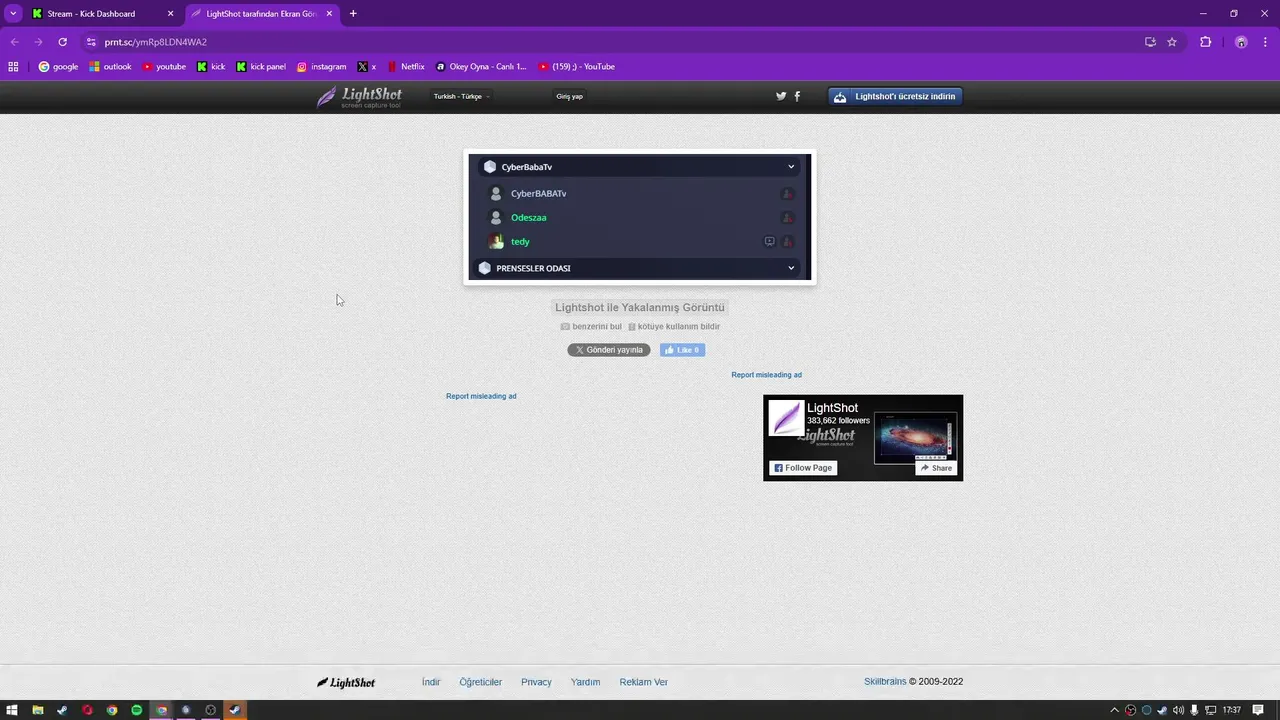Open Chrome three-dot menu
The width and height of the screenshot is (1280, 720).
1265,42
